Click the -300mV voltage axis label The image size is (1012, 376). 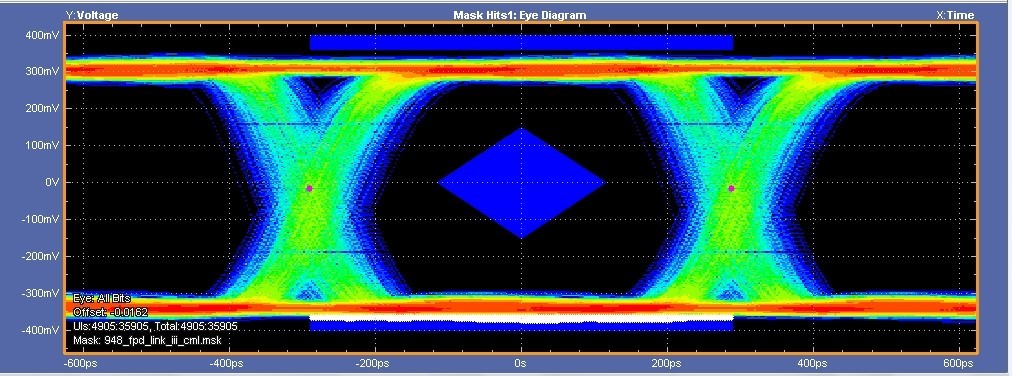pyautogui.click(x=41, y=293)
